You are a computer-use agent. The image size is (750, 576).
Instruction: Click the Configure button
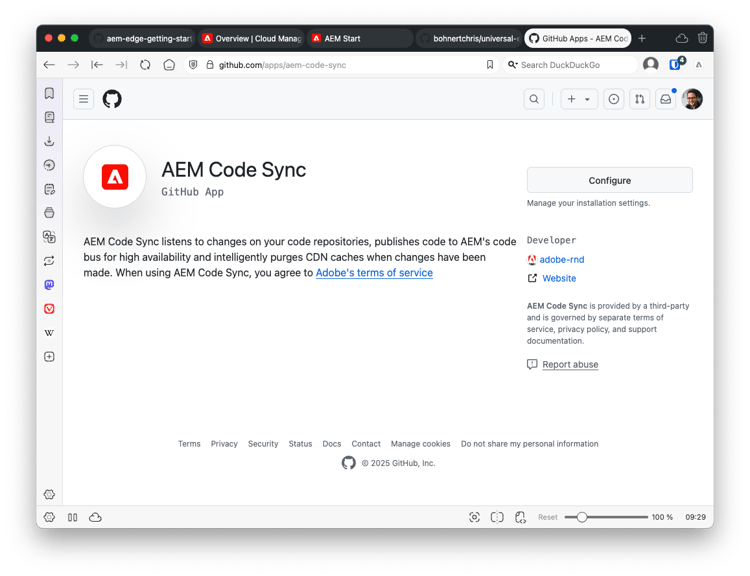pos(610,180)
